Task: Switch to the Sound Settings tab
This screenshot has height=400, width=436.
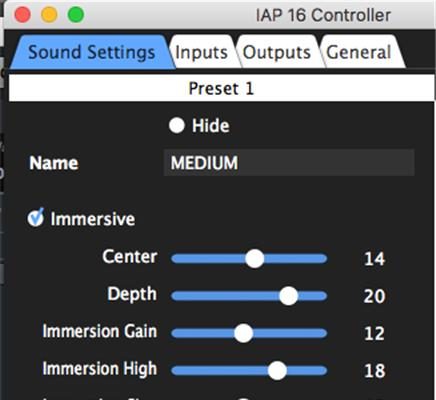Action: pos(91,52)
